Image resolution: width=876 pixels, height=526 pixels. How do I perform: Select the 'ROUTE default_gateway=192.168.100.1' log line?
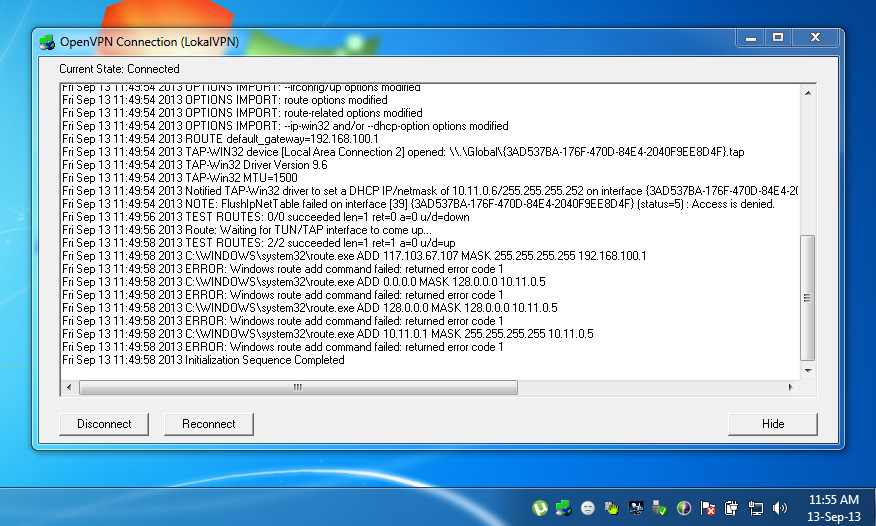coord(220,139)
